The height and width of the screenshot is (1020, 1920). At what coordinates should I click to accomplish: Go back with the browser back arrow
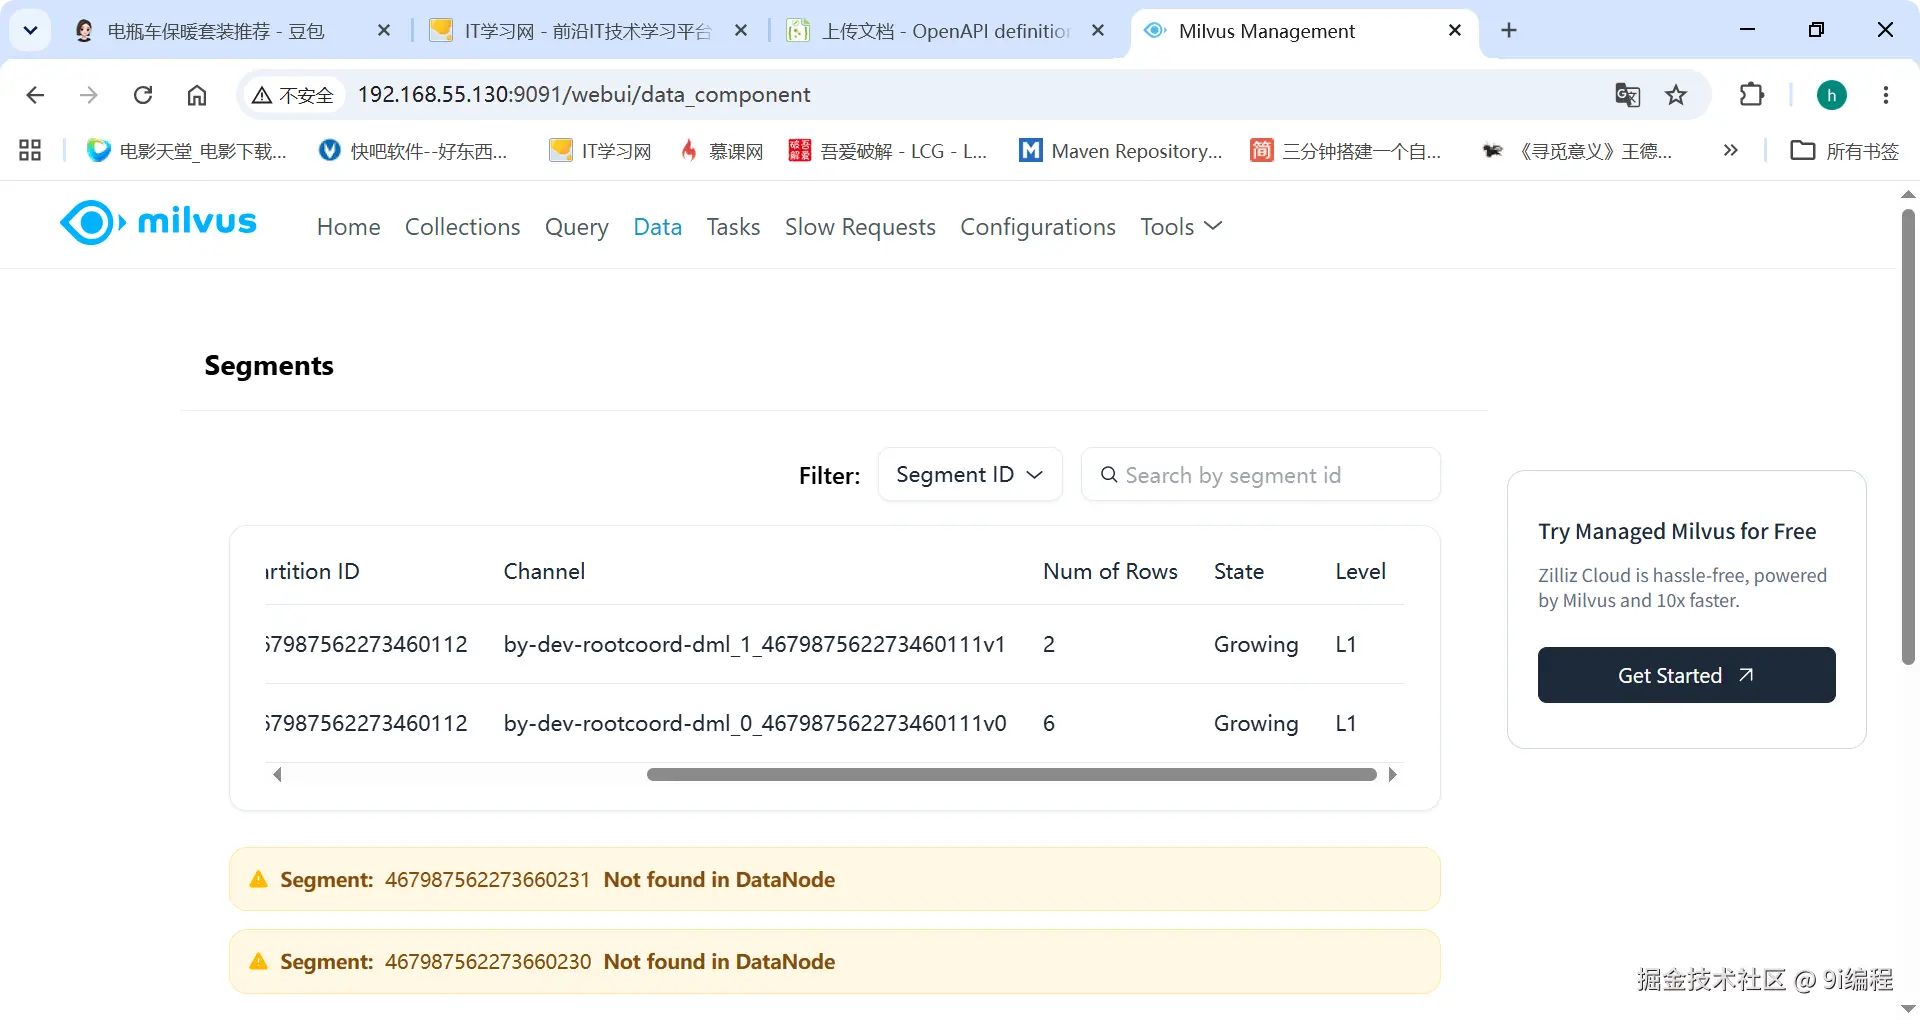[x=35, y=95]
